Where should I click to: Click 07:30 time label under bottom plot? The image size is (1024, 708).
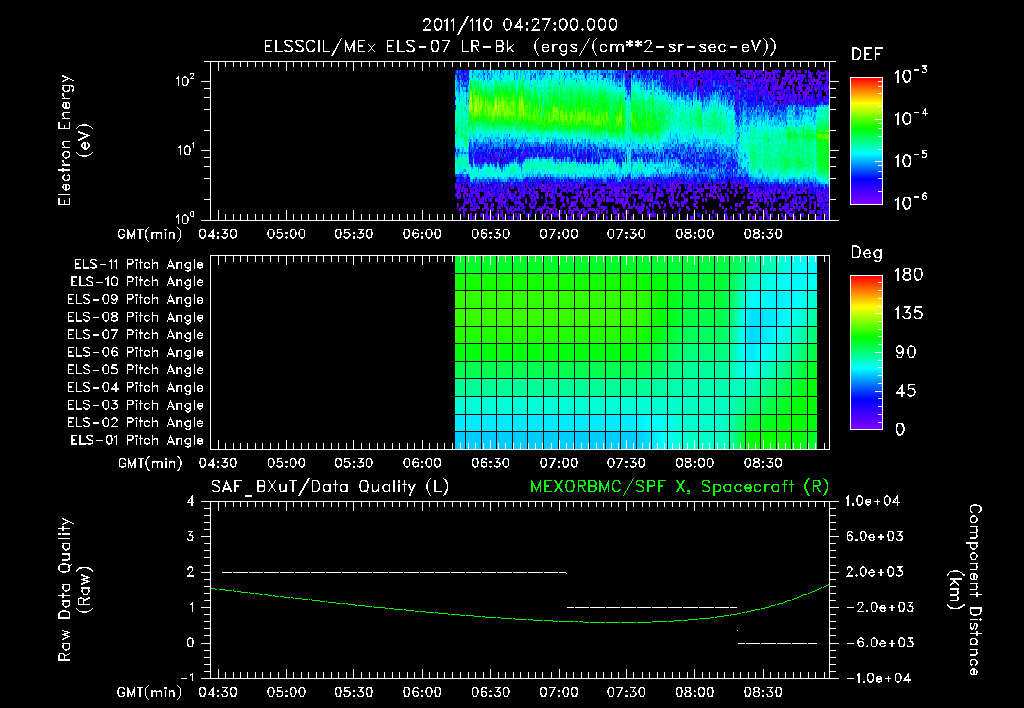coord(626,692)
